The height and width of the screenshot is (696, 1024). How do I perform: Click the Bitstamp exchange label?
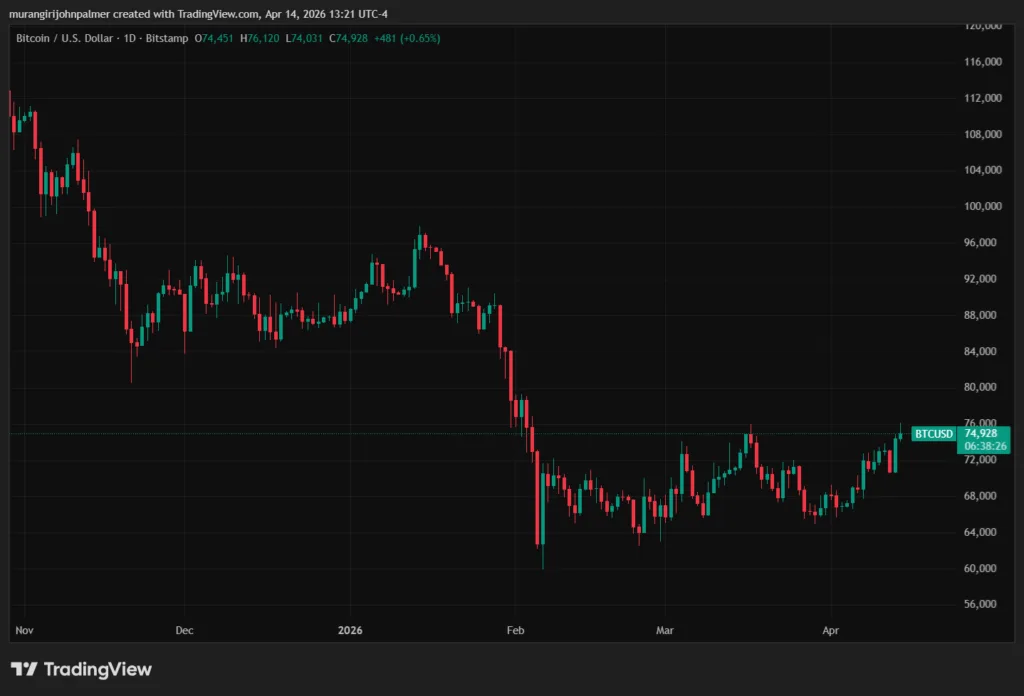(168, 38)
